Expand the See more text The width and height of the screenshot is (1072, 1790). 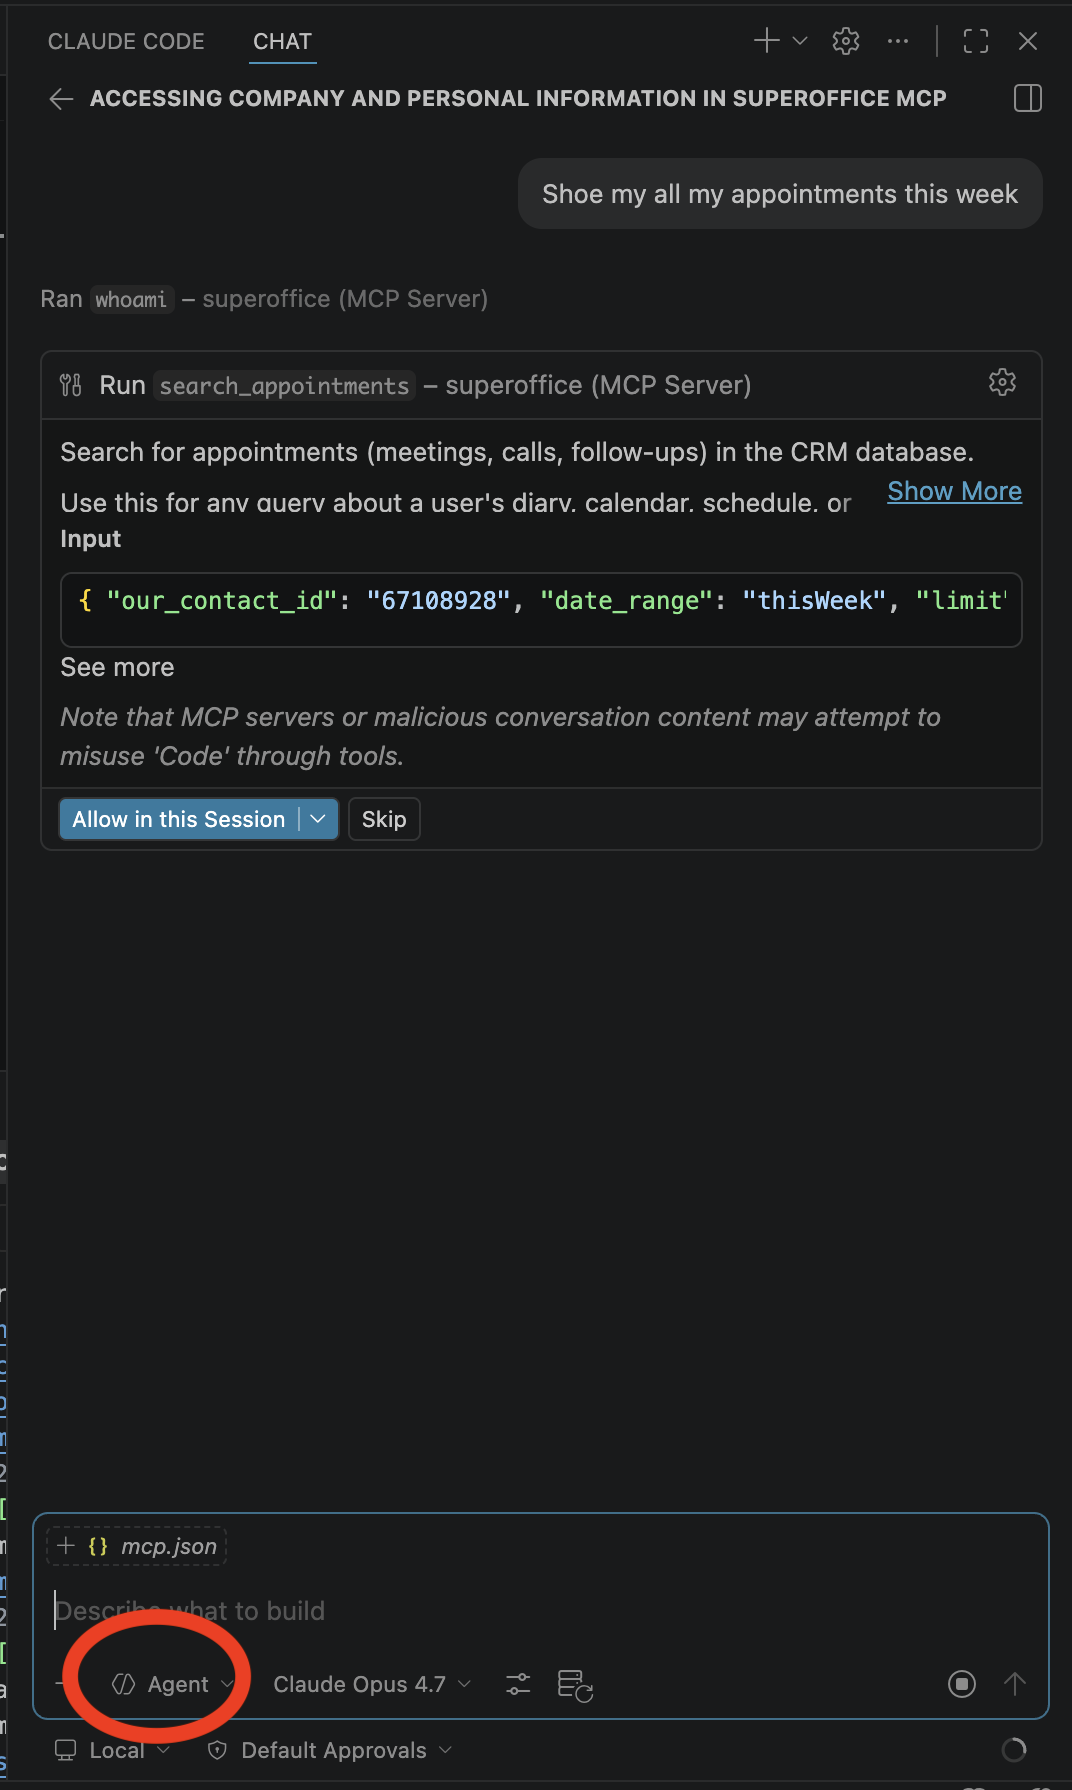117,667
